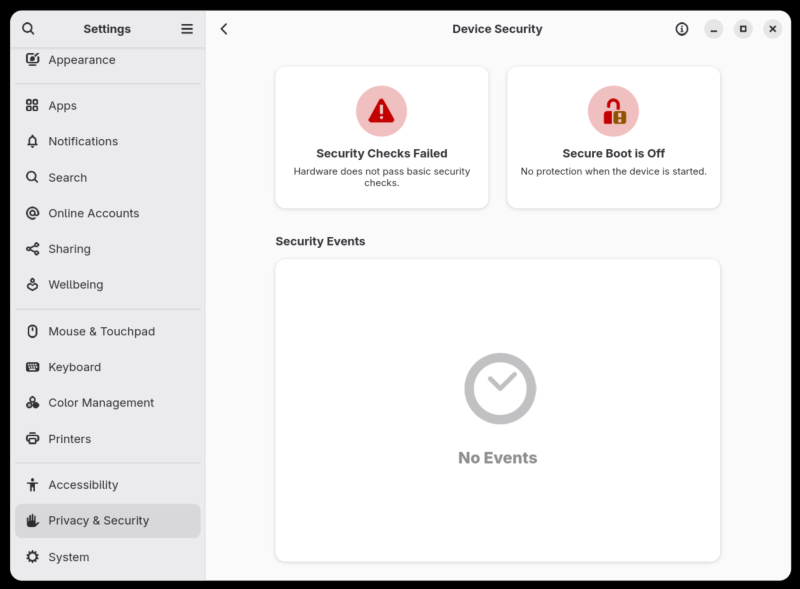Image resolution: width=800 pixels, height=589 pixels.
Task: Click the Secure Boot is Off card
Action: click(613, 136)
